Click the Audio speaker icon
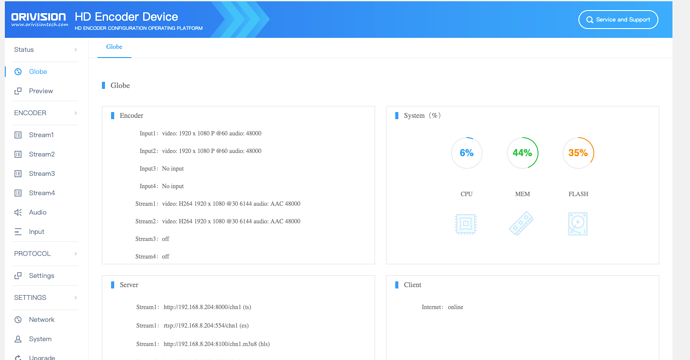690x360 pixels. coord(18,213)
